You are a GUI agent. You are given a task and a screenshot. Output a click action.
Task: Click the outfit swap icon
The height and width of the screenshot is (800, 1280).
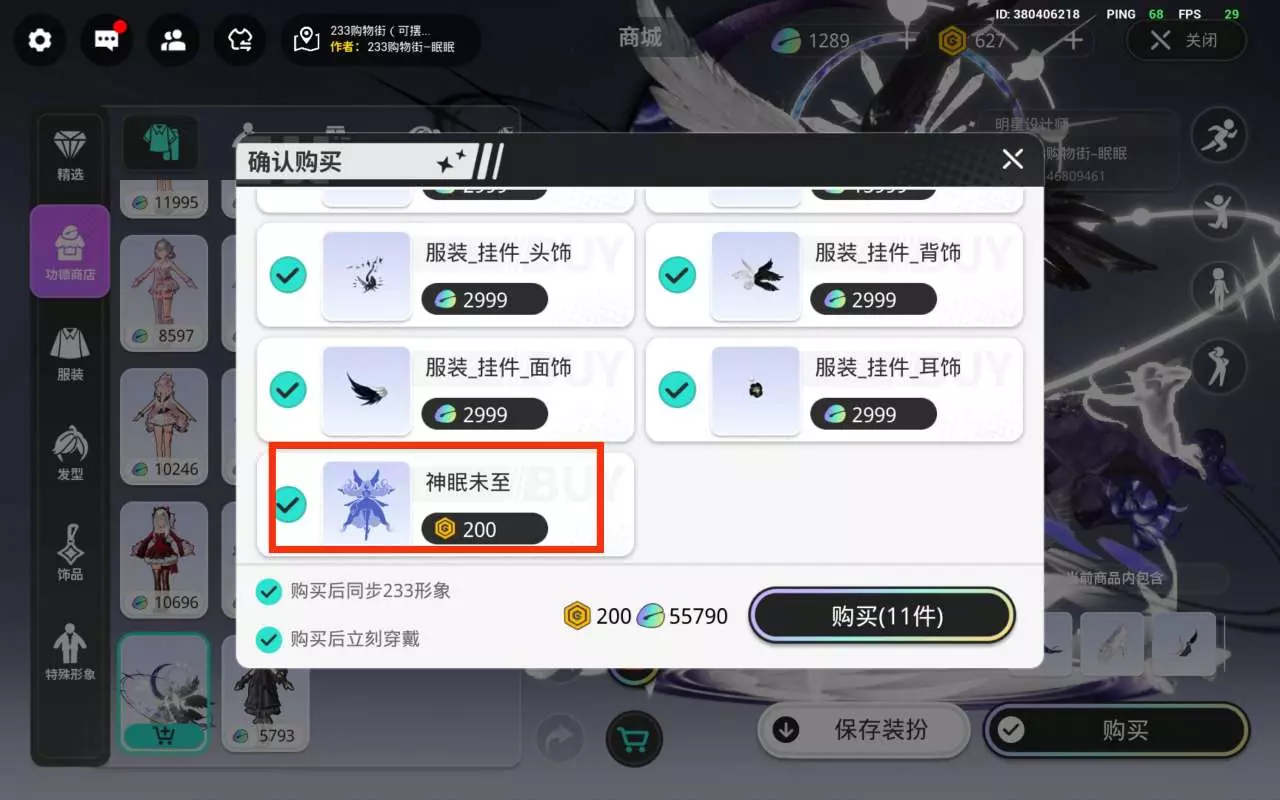coord(240,40)
